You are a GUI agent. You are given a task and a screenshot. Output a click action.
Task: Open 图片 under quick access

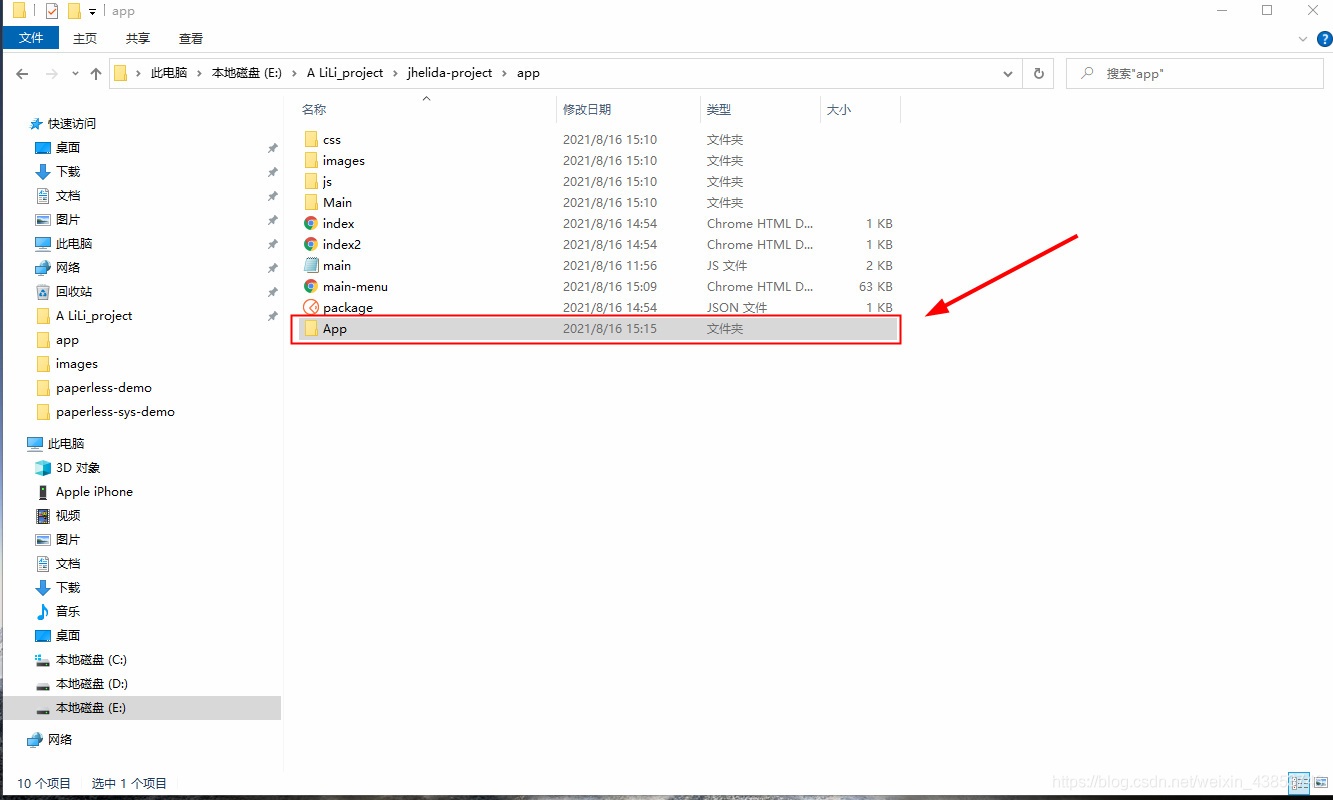pyautogui.click(x=68, y=219)
